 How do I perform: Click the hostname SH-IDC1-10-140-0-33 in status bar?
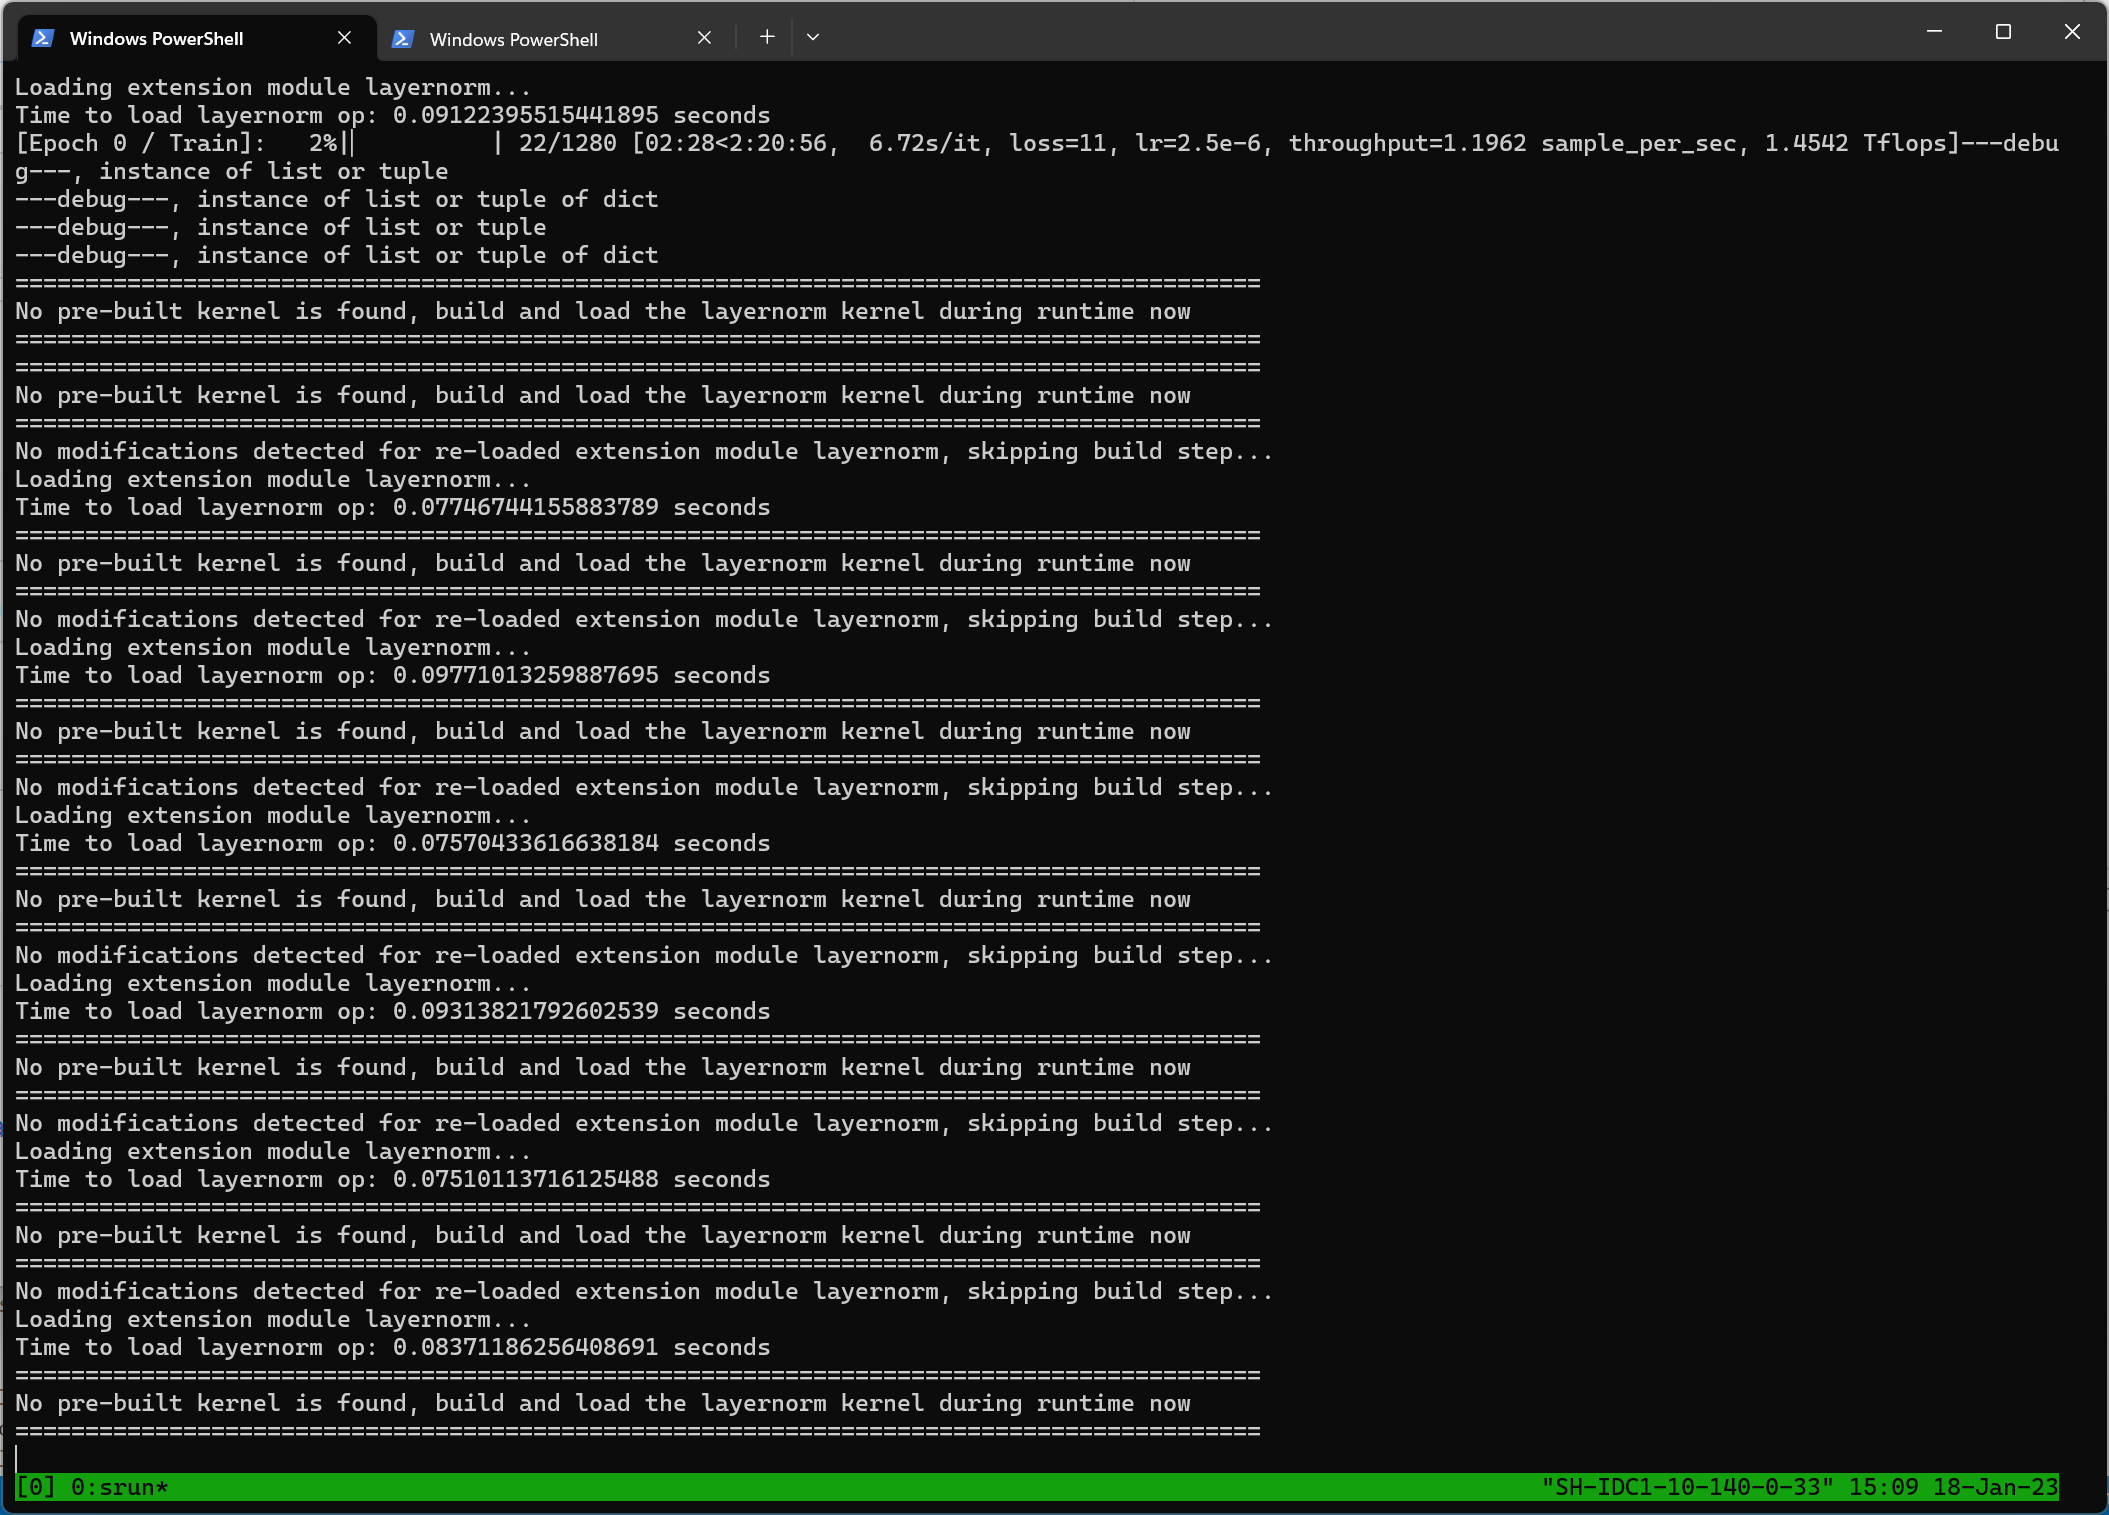click(1688, 1487)
